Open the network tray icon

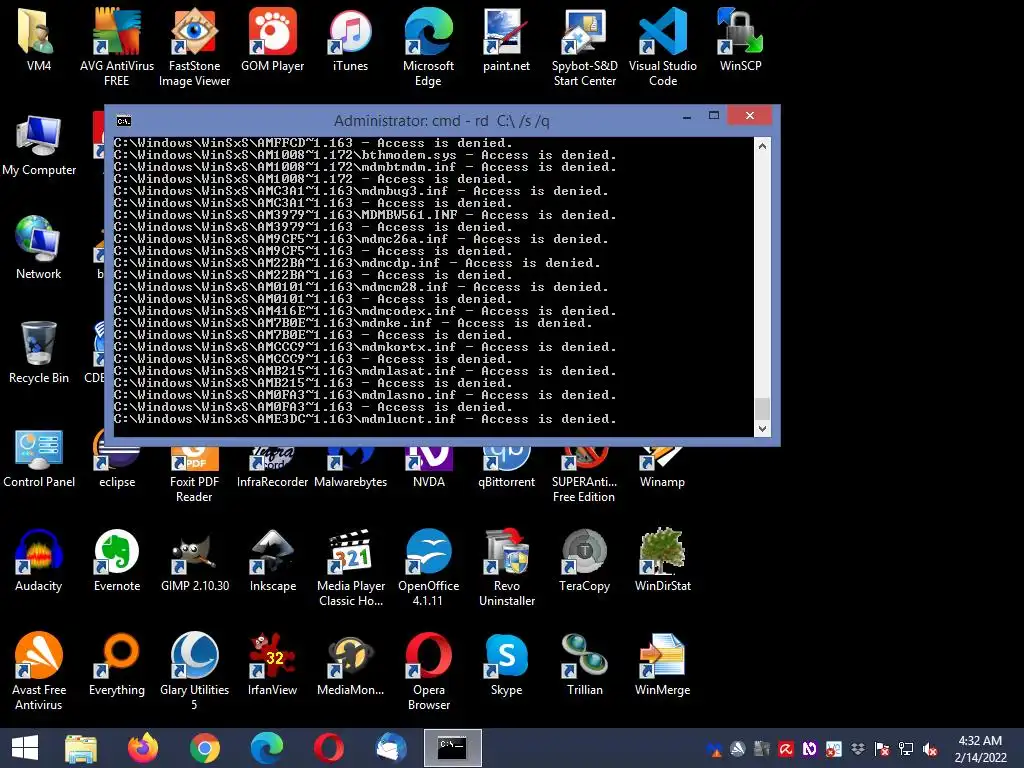click(906, 749)
